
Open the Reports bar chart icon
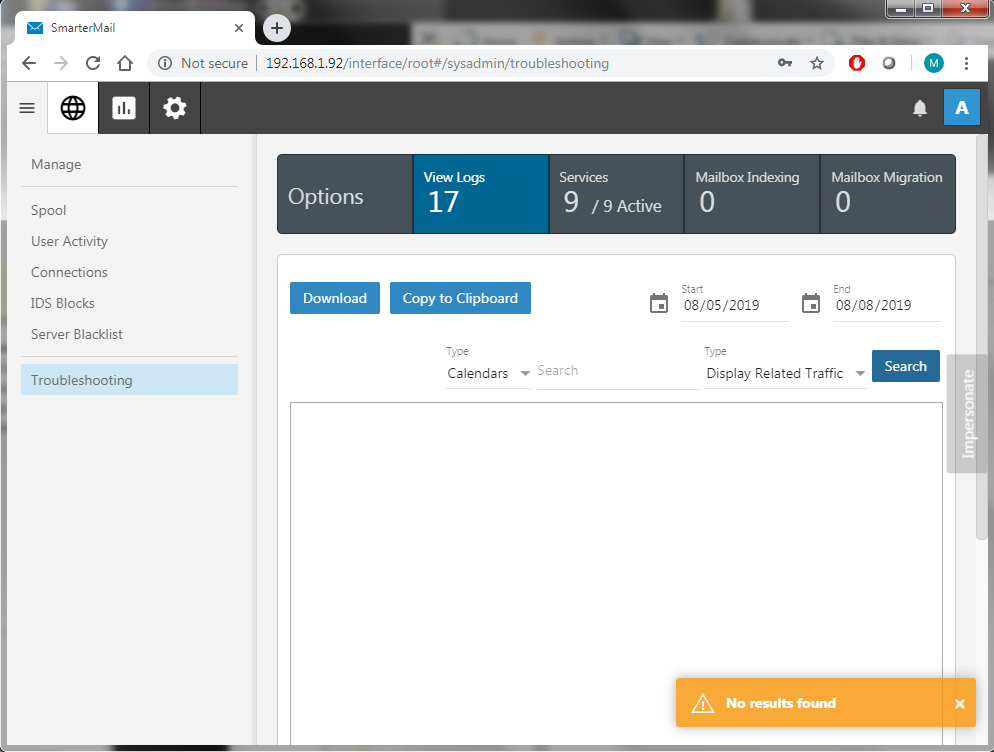click(x=124, y=108)
